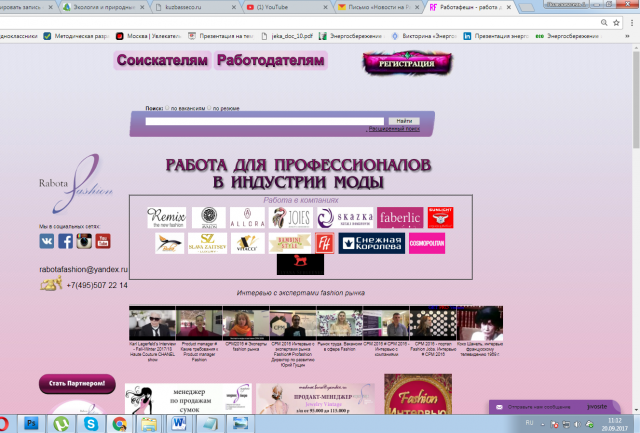Click the Skazka company logo
The width and height of the screenshot is (640, 433).
pos(345,218)
